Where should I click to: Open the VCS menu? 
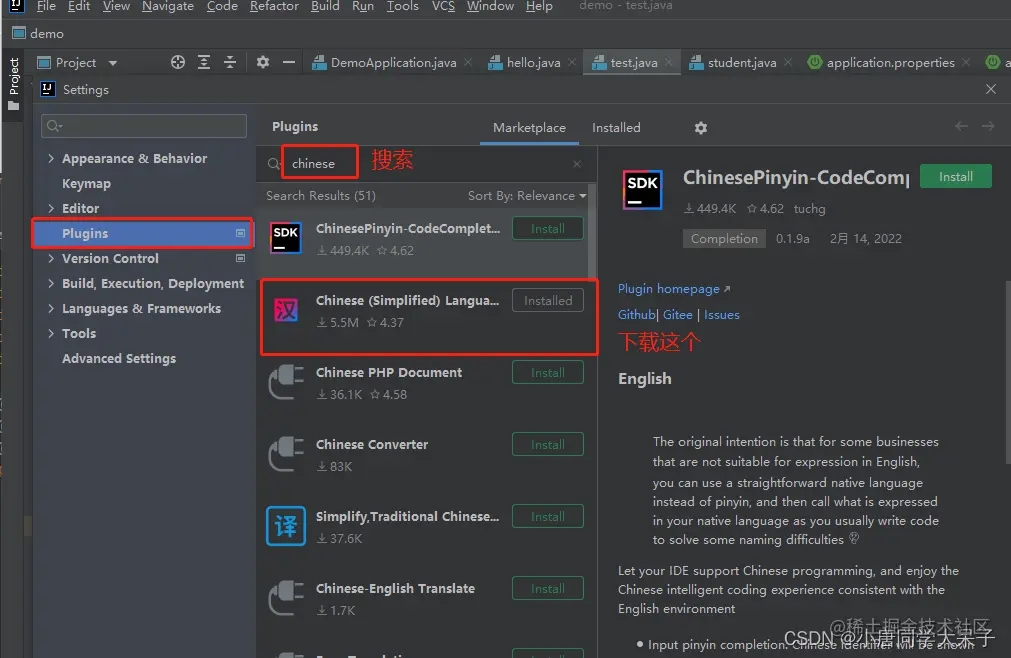click(x=443, y=6)
